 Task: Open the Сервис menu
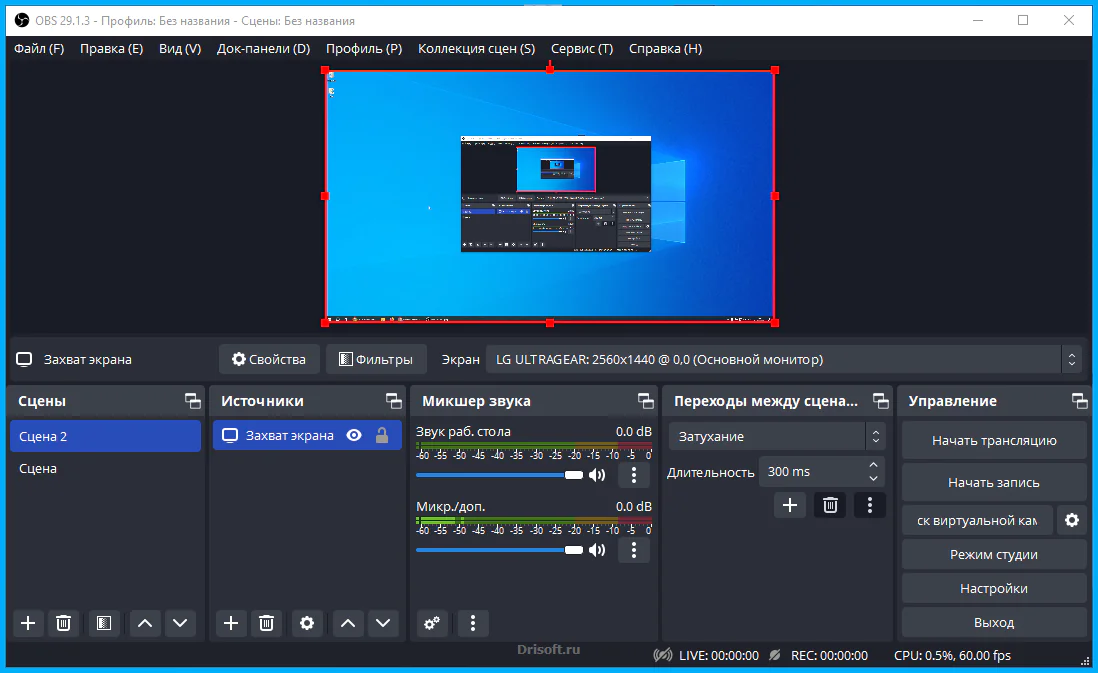tap(581, 48)
